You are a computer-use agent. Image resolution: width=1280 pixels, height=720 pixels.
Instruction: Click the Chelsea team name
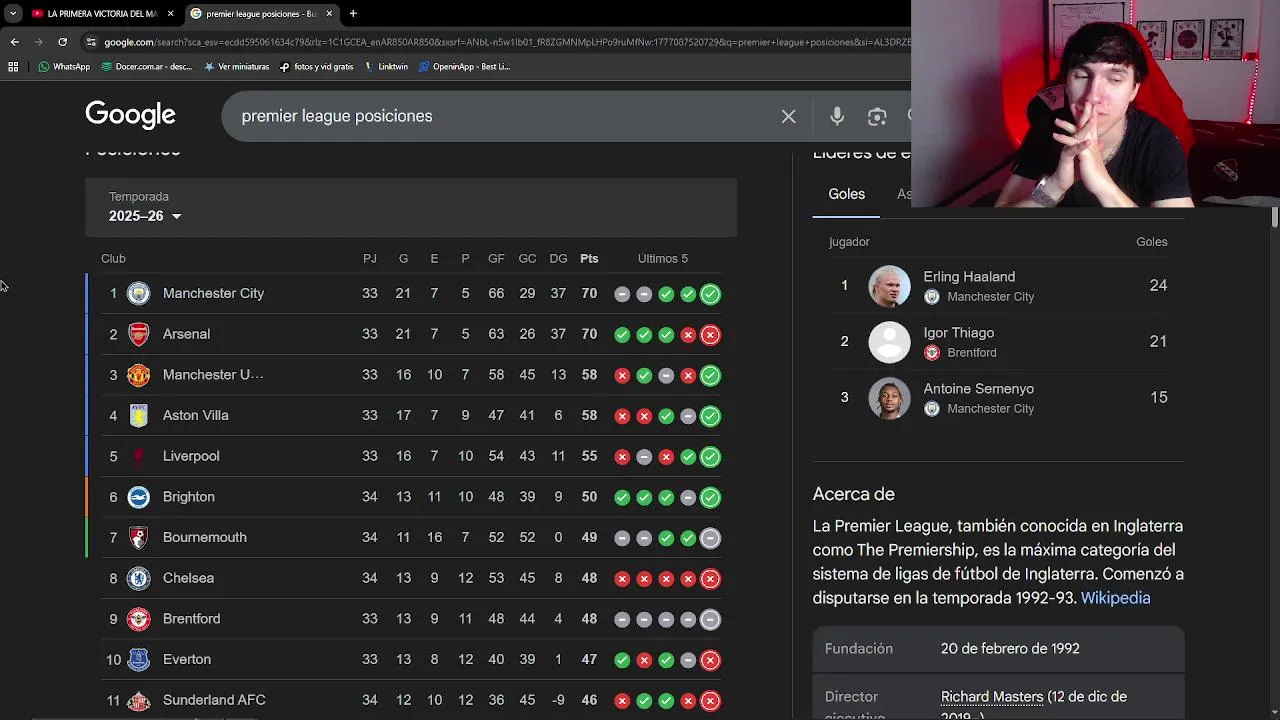pos(188,578)
